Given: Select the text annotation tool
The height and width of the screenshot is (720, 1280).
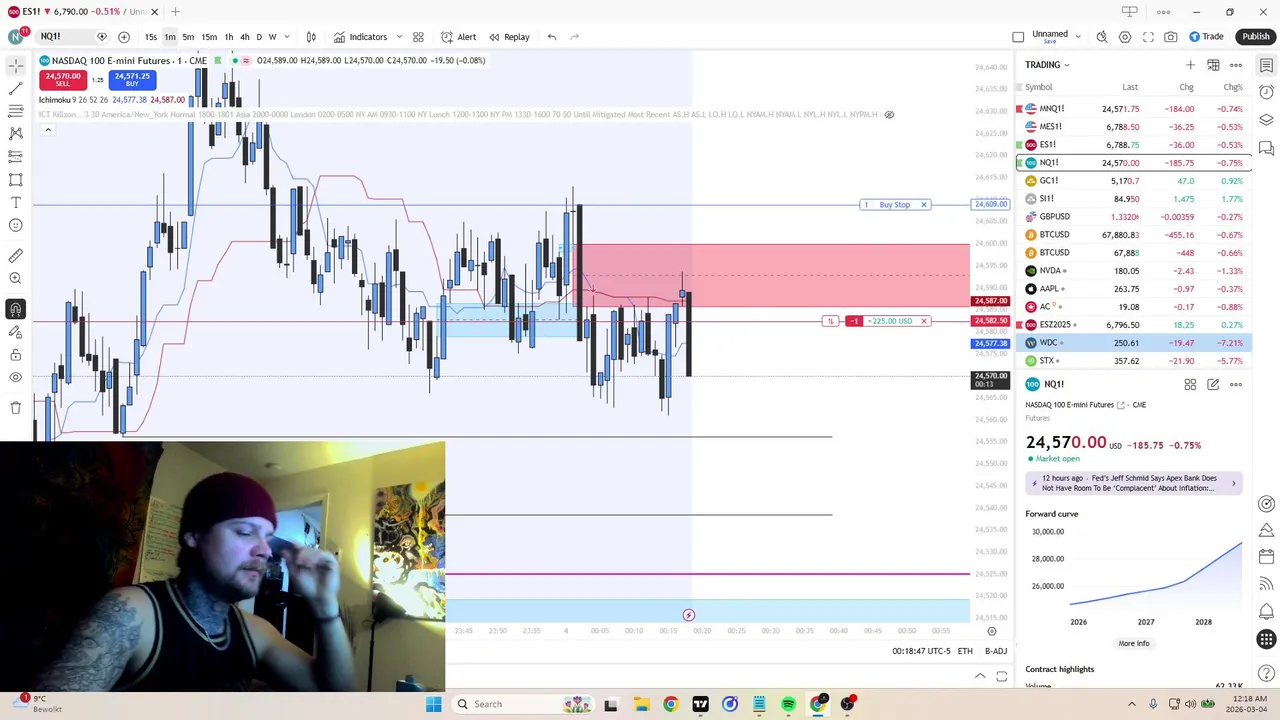Looking at the screenshot, I should (x=15, y=202).
